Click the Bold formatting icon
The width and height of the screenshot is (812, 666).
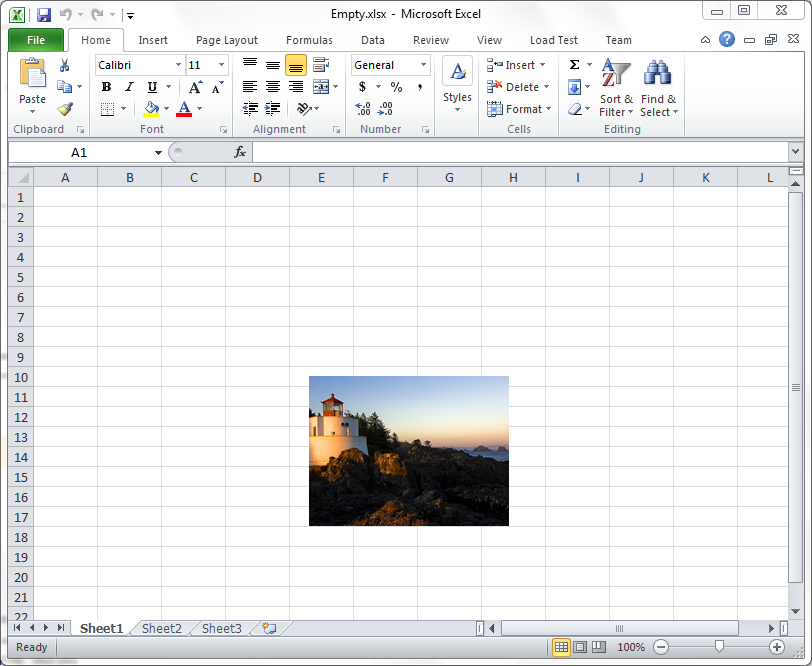pos(105,87)
